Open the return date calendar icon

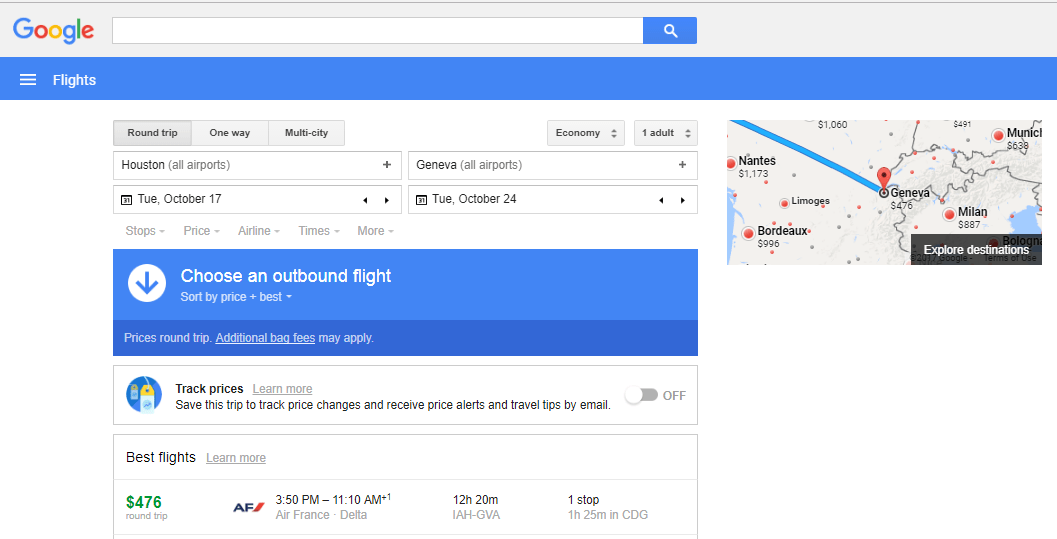pos(421,200)
